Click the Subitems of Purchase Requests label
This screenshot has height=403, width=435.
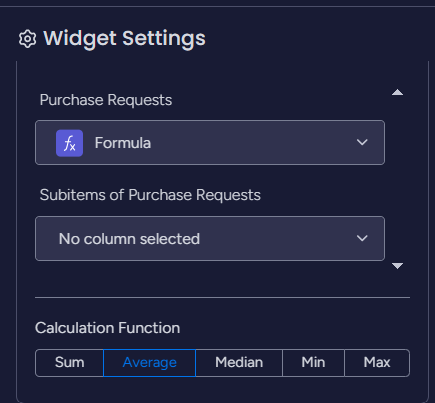[150, 195]
